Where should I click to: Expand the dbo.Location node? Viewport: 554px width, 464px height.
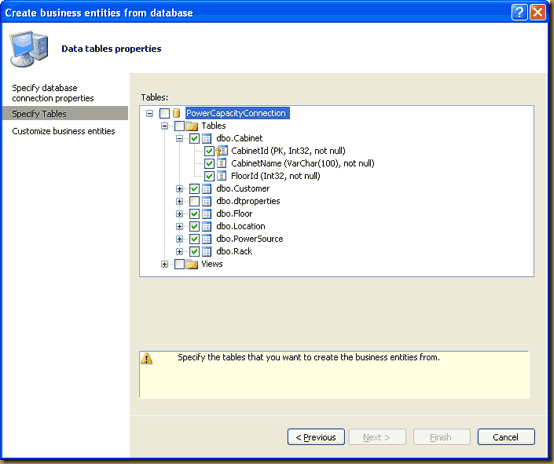(x=179, y=227)
